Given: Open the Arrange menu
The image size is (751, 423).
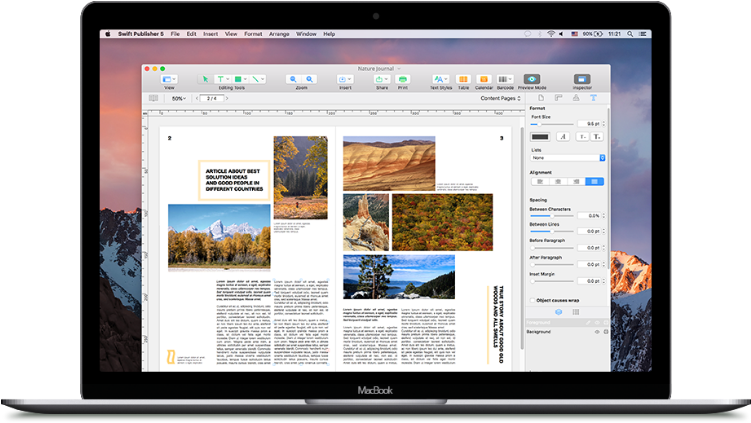Looking at the screenshot, I should 280,34.
